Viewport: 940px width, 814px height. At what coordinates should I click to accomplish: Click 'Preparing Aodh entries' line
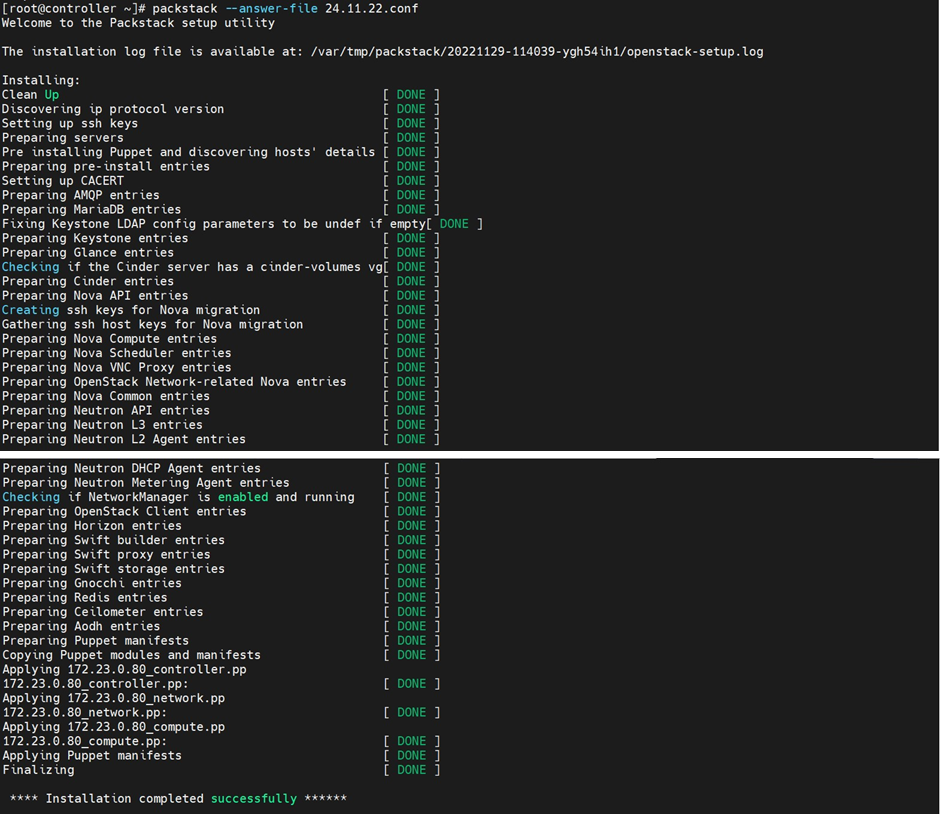(82, 627)
